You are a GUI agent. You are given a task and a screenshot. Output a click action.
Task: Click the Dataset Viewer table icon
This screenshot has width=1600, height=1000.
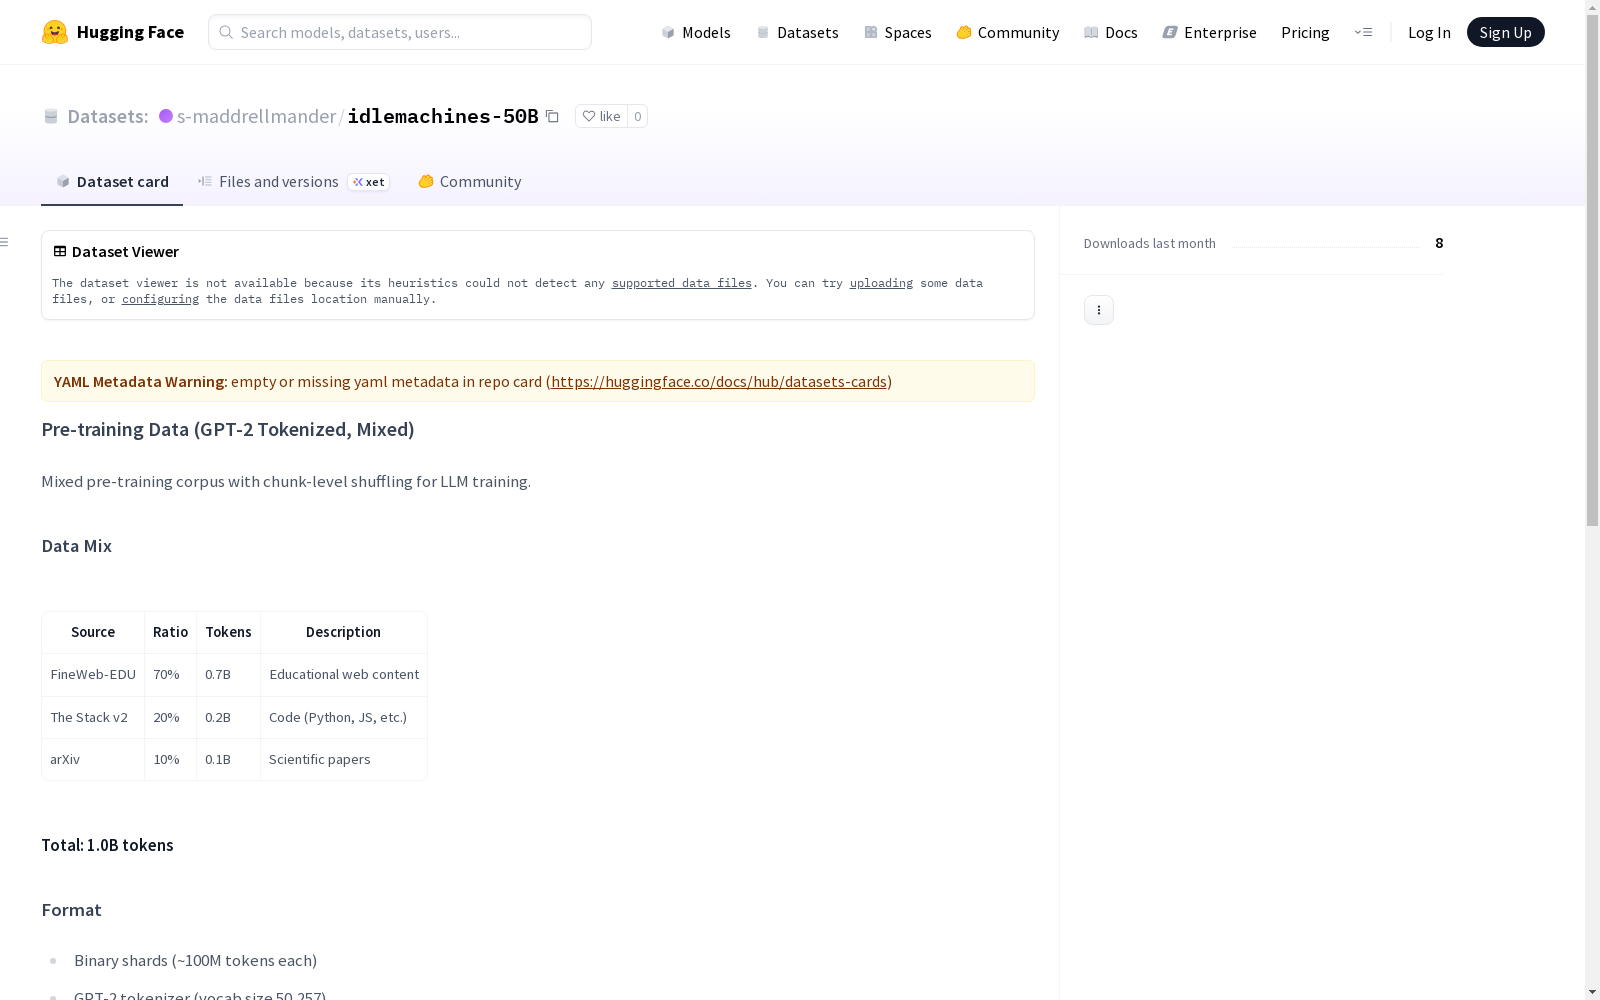click(60, 251)
